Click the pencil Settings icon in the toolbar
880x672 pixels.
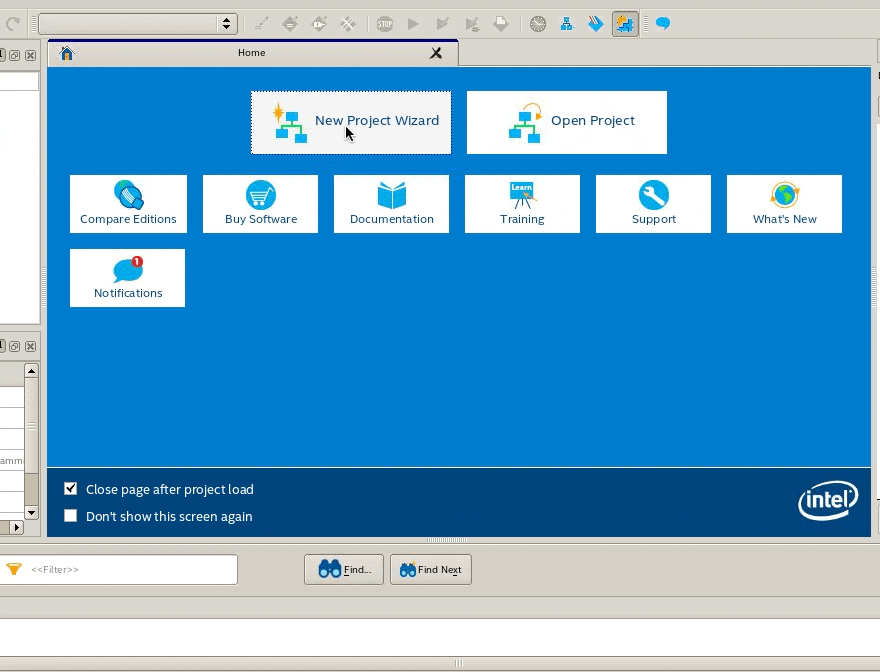coord(261,24)
